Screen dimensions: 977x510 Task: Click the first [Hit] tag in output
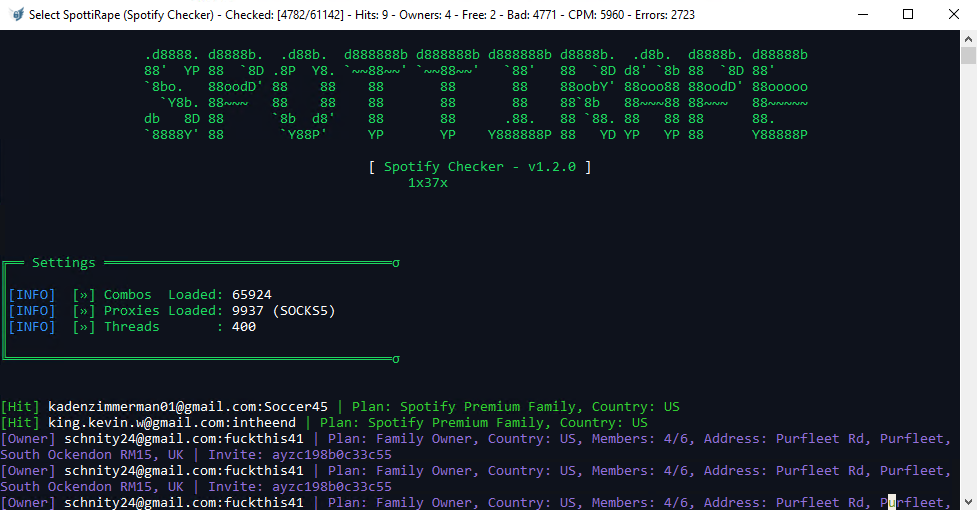pyautogui.click(x=20, y=407)
